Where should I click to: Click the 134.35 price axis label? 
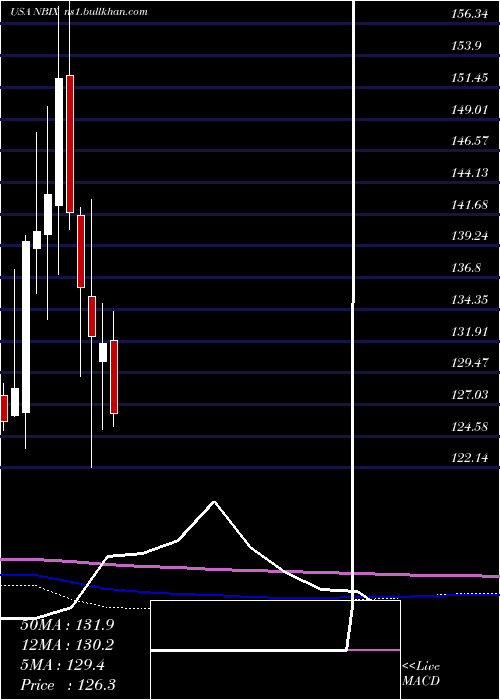(469, 300)
